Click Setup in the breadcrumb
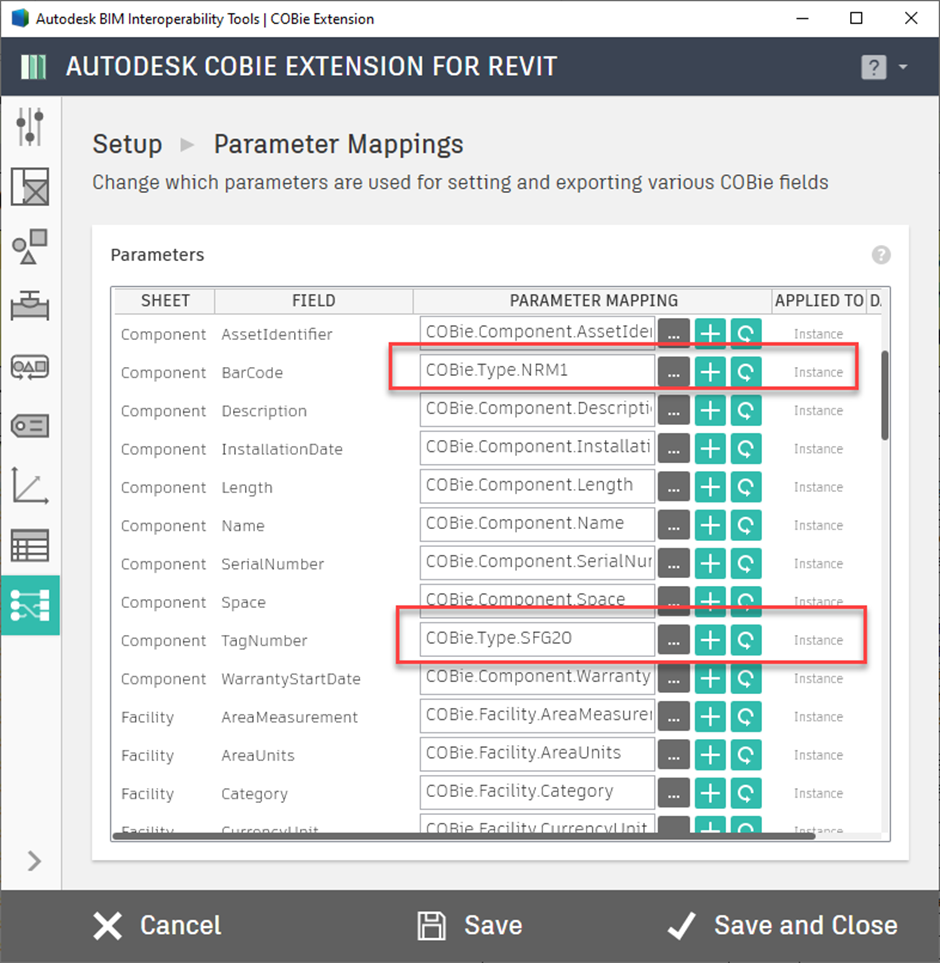The height and width of the screenshot is (963, 940). (127, 144)
